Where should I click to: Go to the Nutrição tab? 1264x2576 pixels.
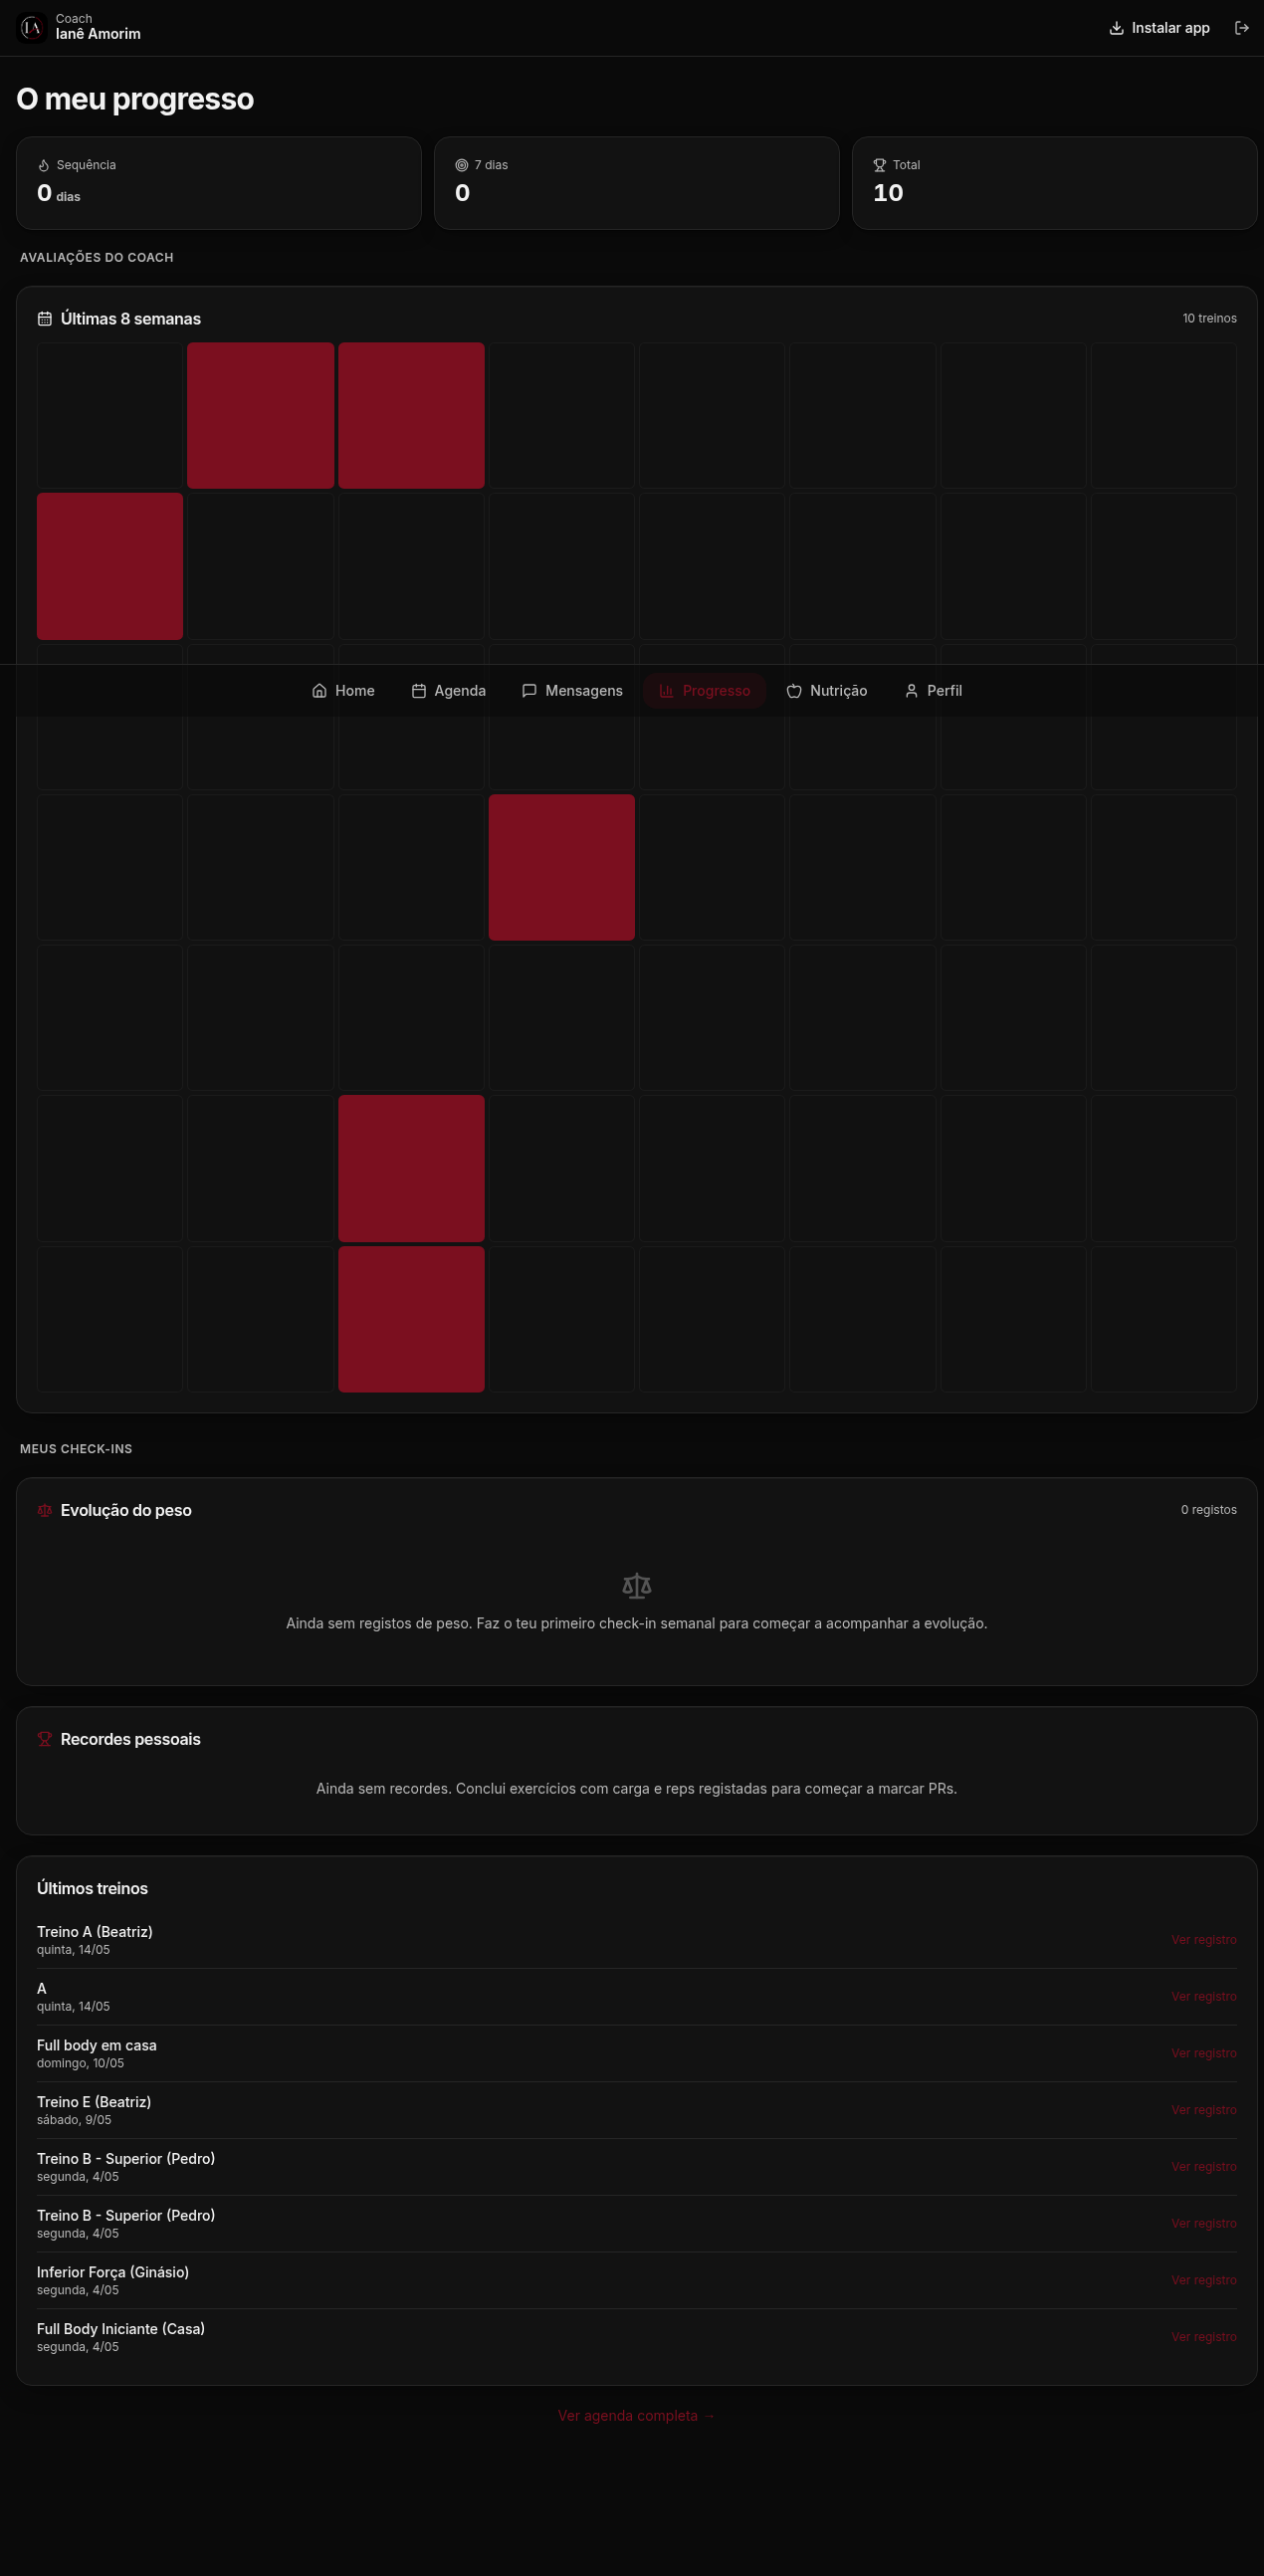click(827, 691)
